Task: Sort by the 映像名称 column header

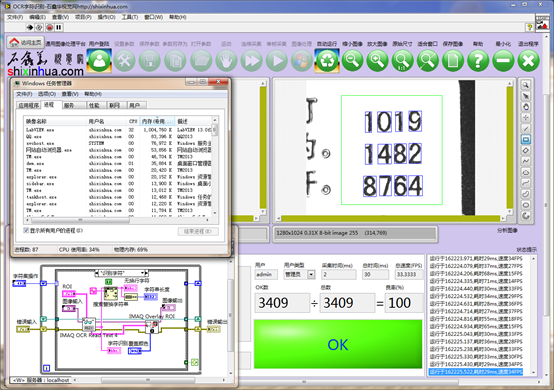Action: coord(55,121)
